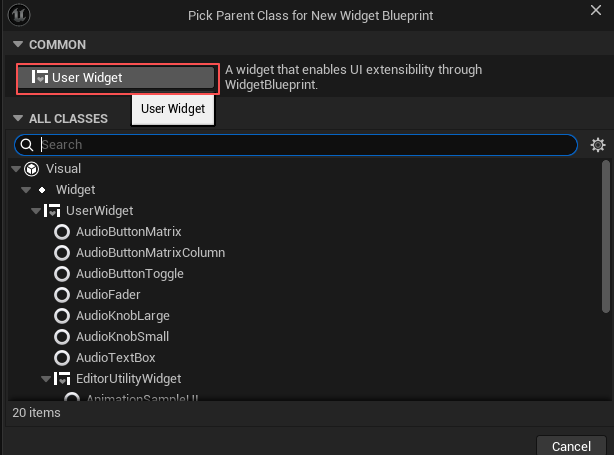This screenshot has height=455, width=614.
Task: Collapse the Visual tree node
Action: (15, 169)
